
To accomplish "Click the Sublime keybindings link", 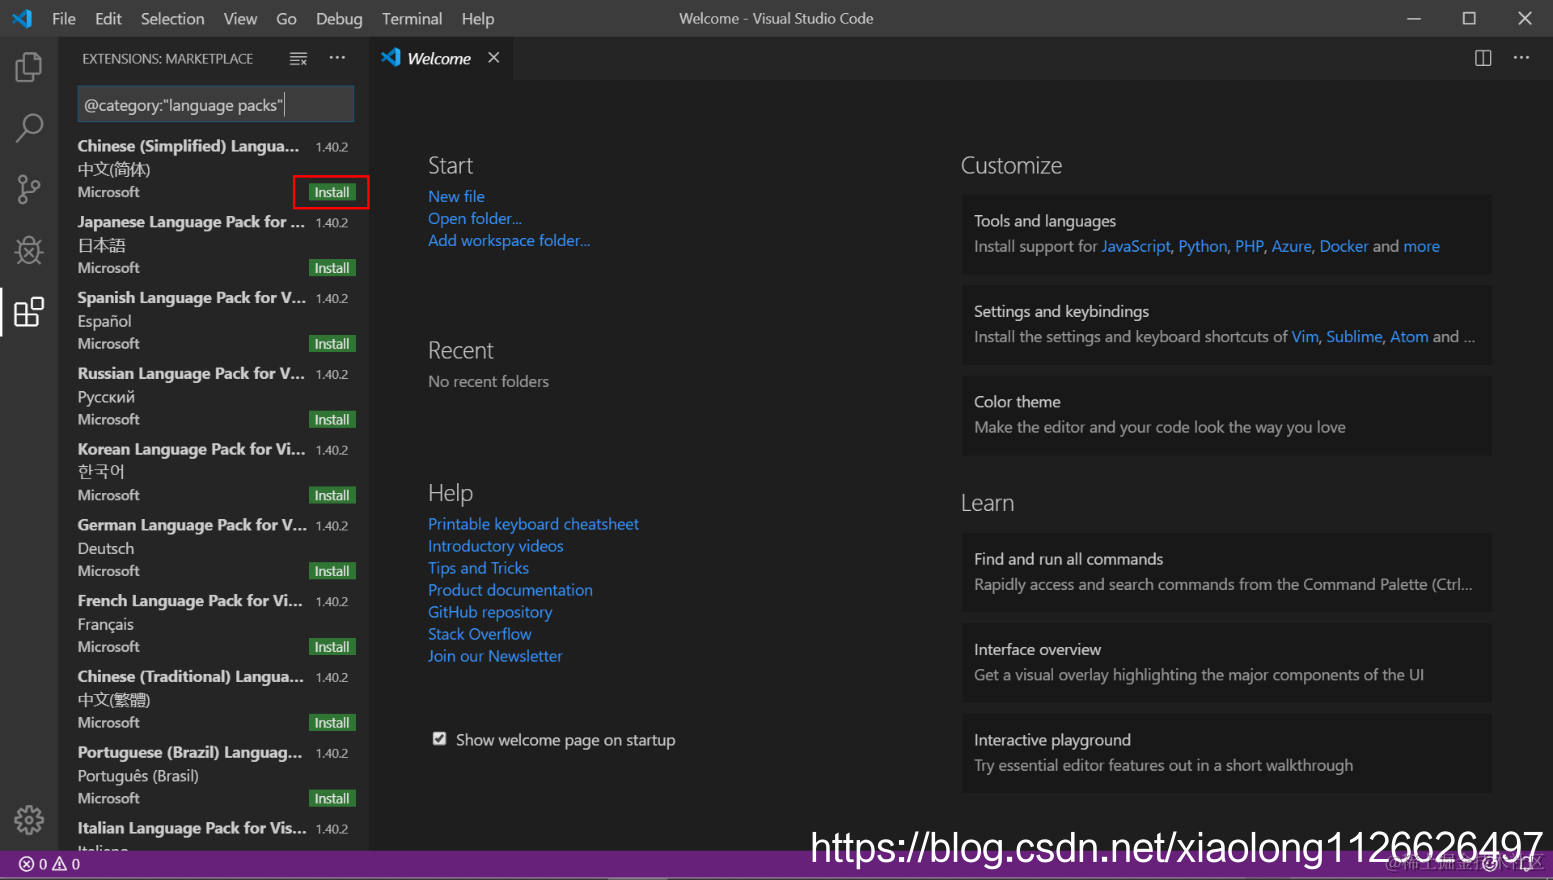I will 1354,336.
